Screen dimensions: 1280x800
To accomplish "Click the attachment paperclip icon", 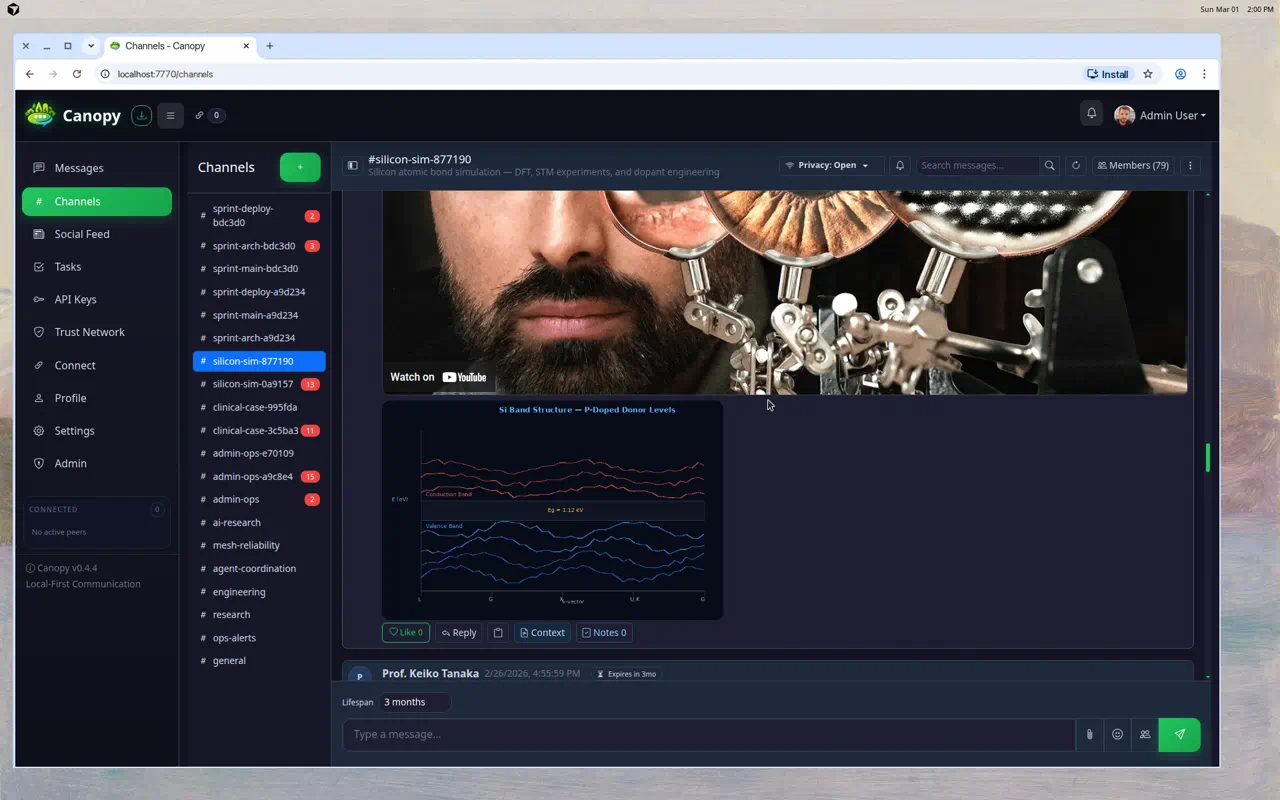I will coord(1089,734).
